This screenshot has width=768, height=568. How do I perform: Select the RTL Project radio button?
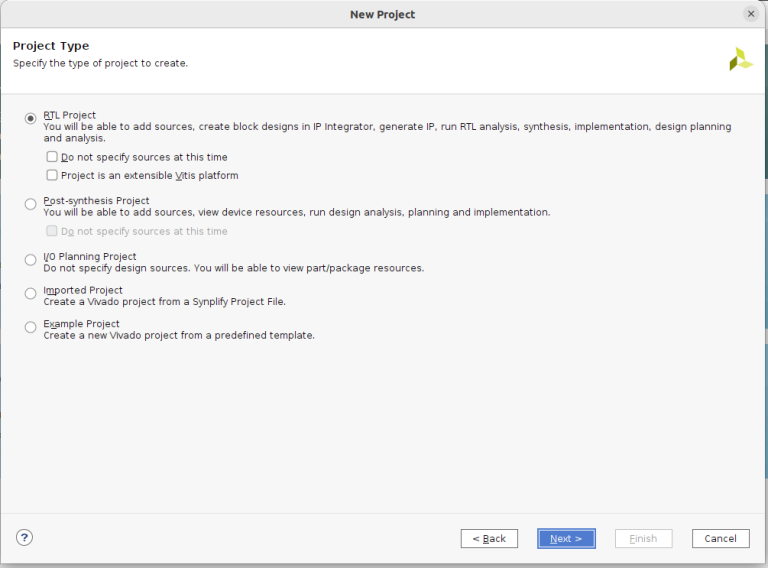coord(31,118)
